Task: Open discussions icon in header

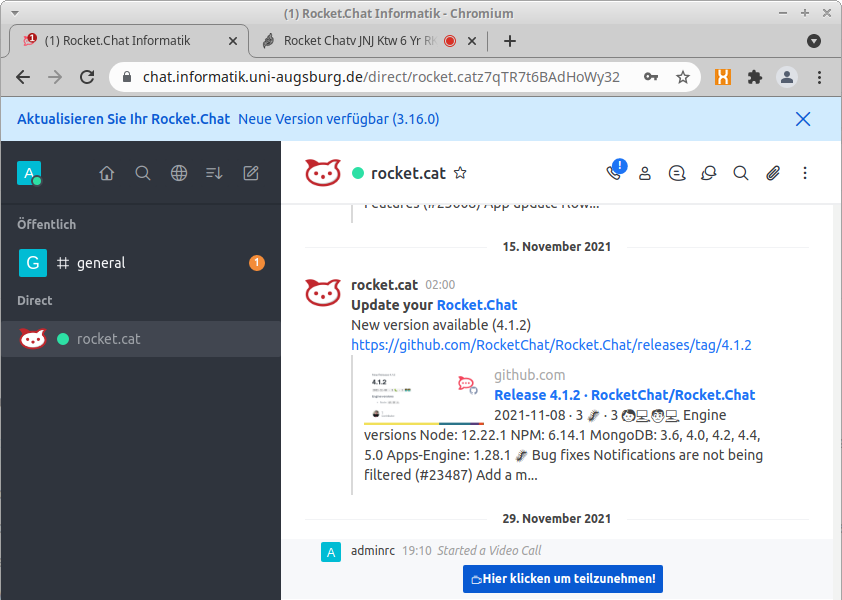Action: tap(709, 173)
